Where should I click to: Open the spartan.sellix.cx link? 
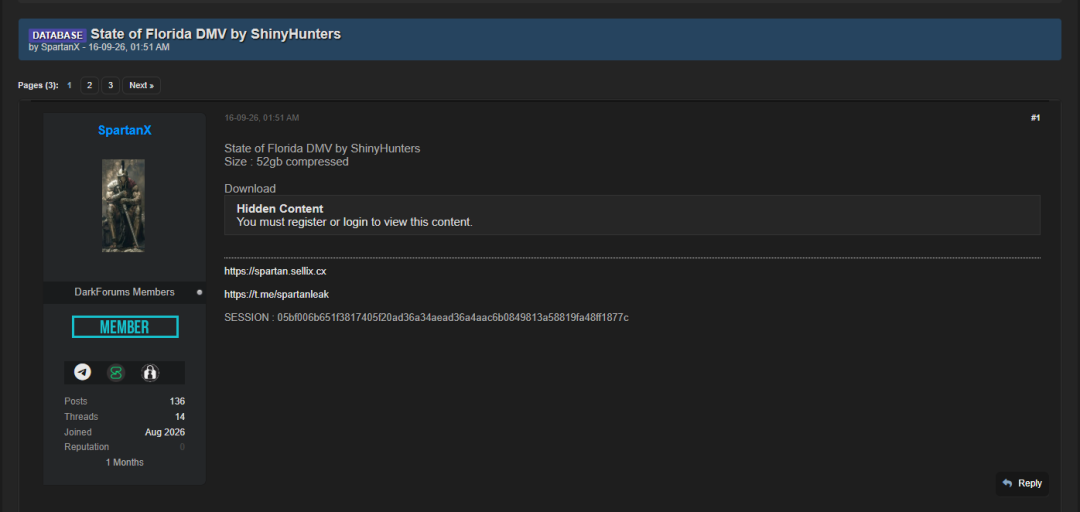275,272
